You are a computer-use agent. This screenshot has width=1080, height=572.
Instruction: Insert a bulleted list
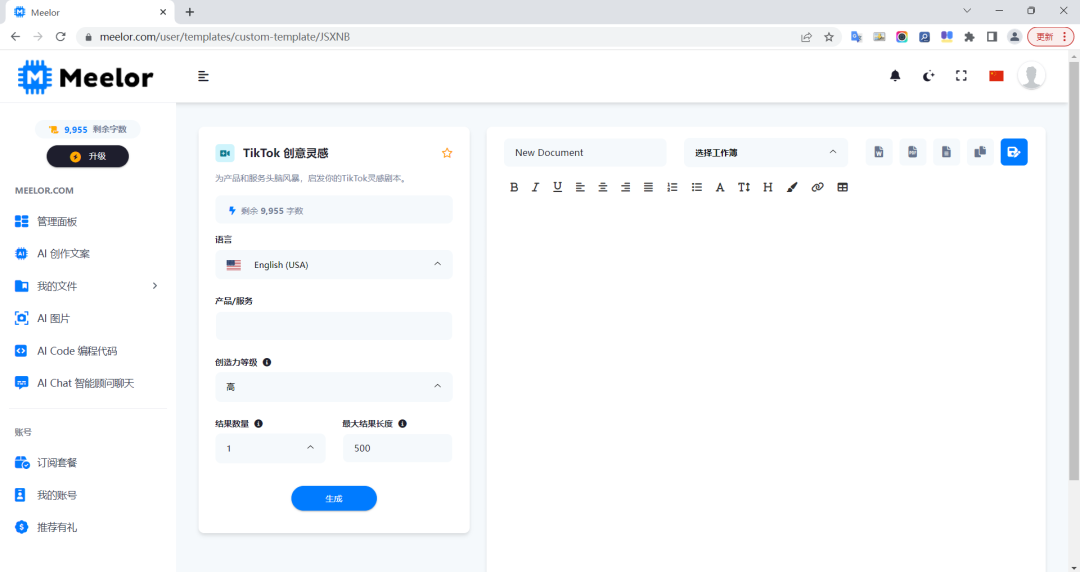coord(696,187)
